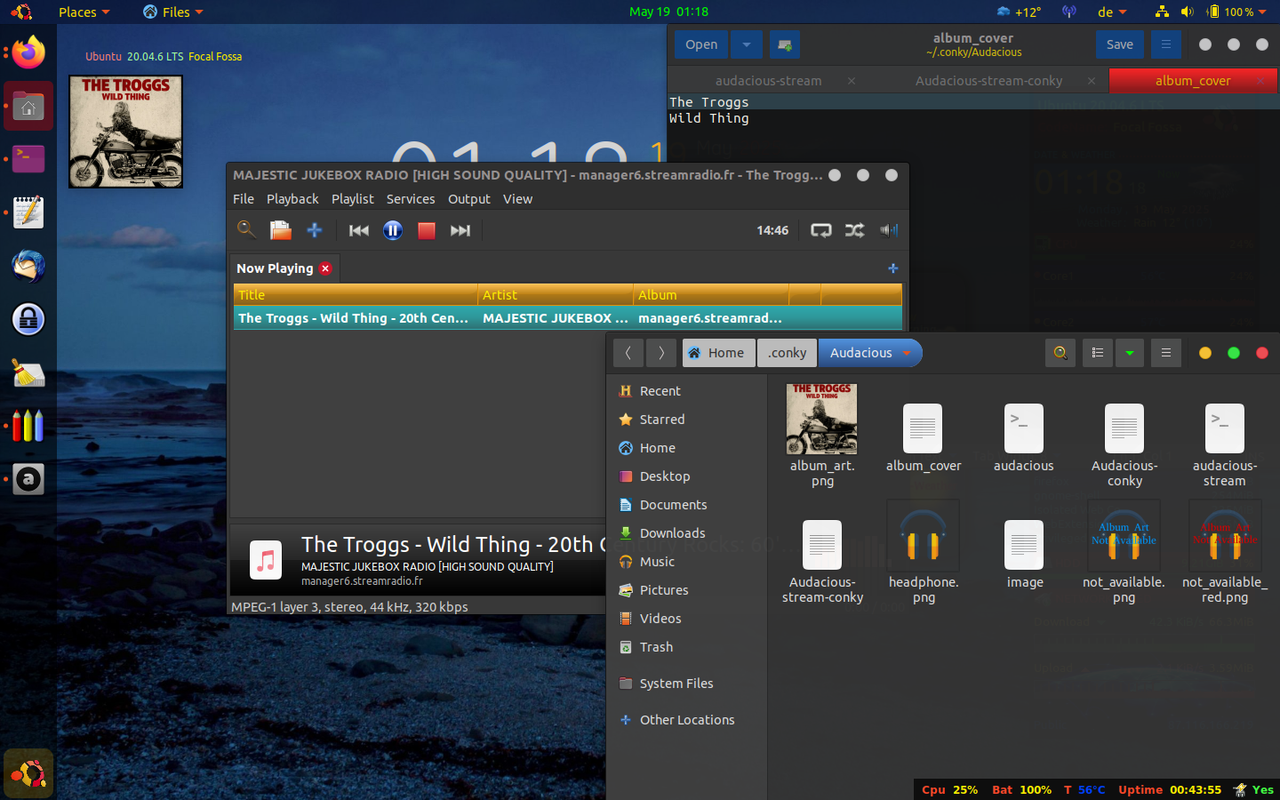Expand the Audacious folder path dropdown
The width and height of the screenshot is (1280, 800).
907,353
